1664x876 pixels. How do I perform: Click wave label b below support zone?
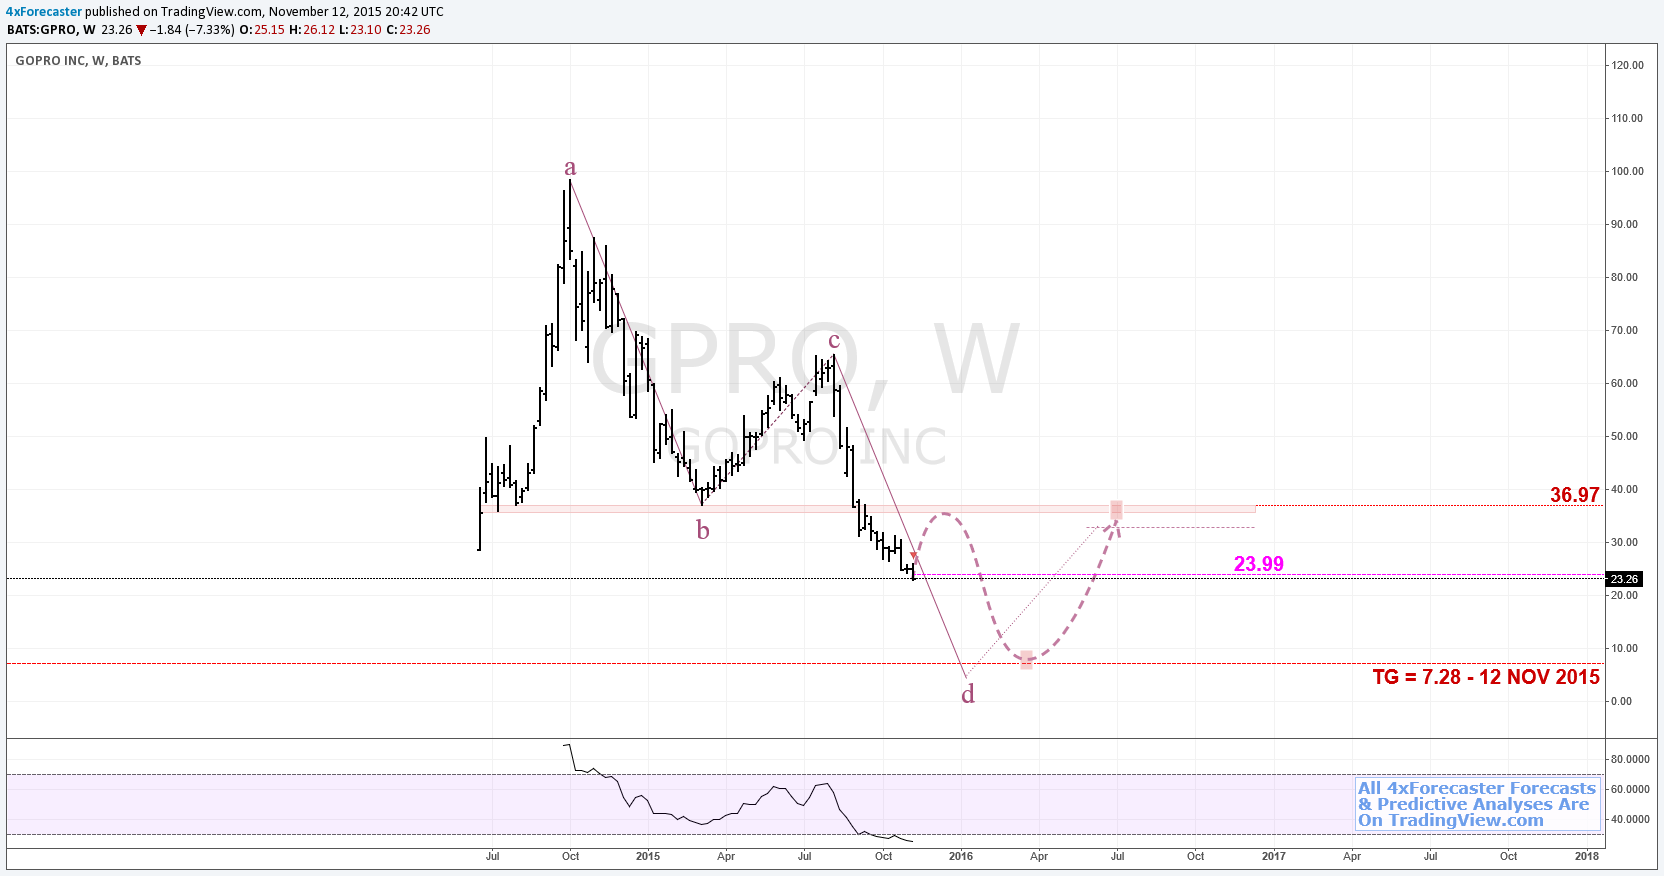point(703,530)
